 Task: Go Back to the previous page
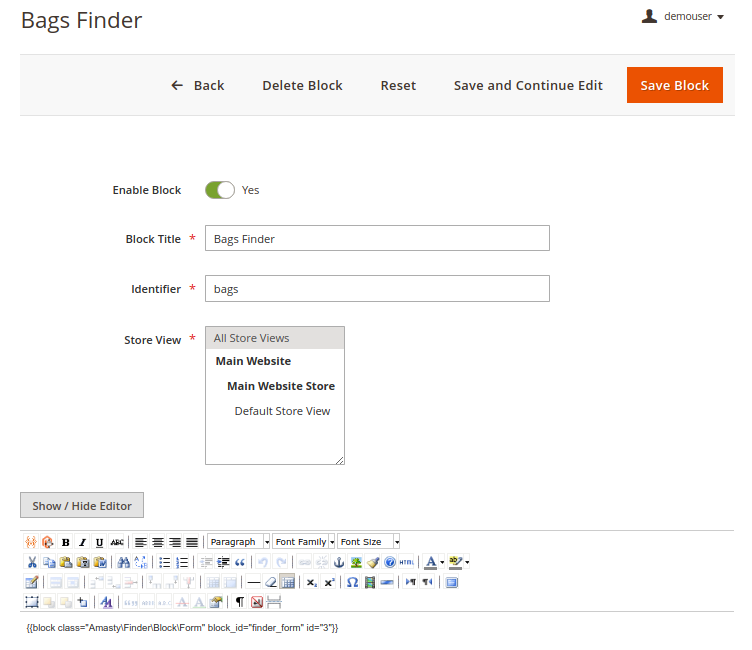[x=198, y=85]
